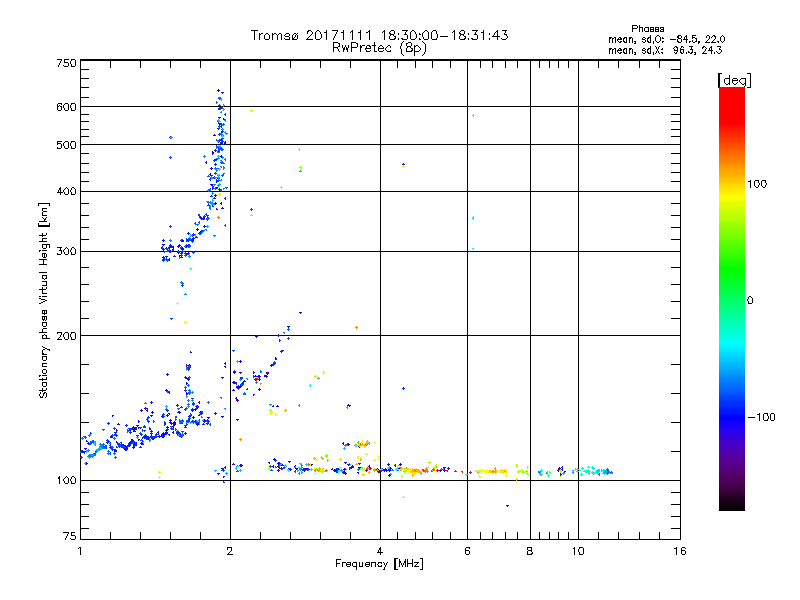Image resolution: width=800 pixels, height=600 pixels.
Task: Click the x-axis tick label '10'
Action: [578, 551]
